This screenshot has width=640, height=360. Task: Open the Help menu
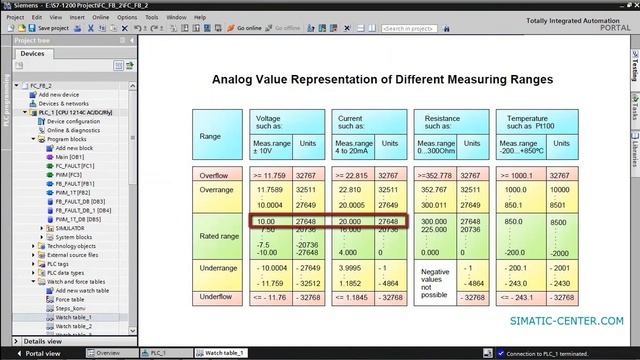[x=200, y=17]
